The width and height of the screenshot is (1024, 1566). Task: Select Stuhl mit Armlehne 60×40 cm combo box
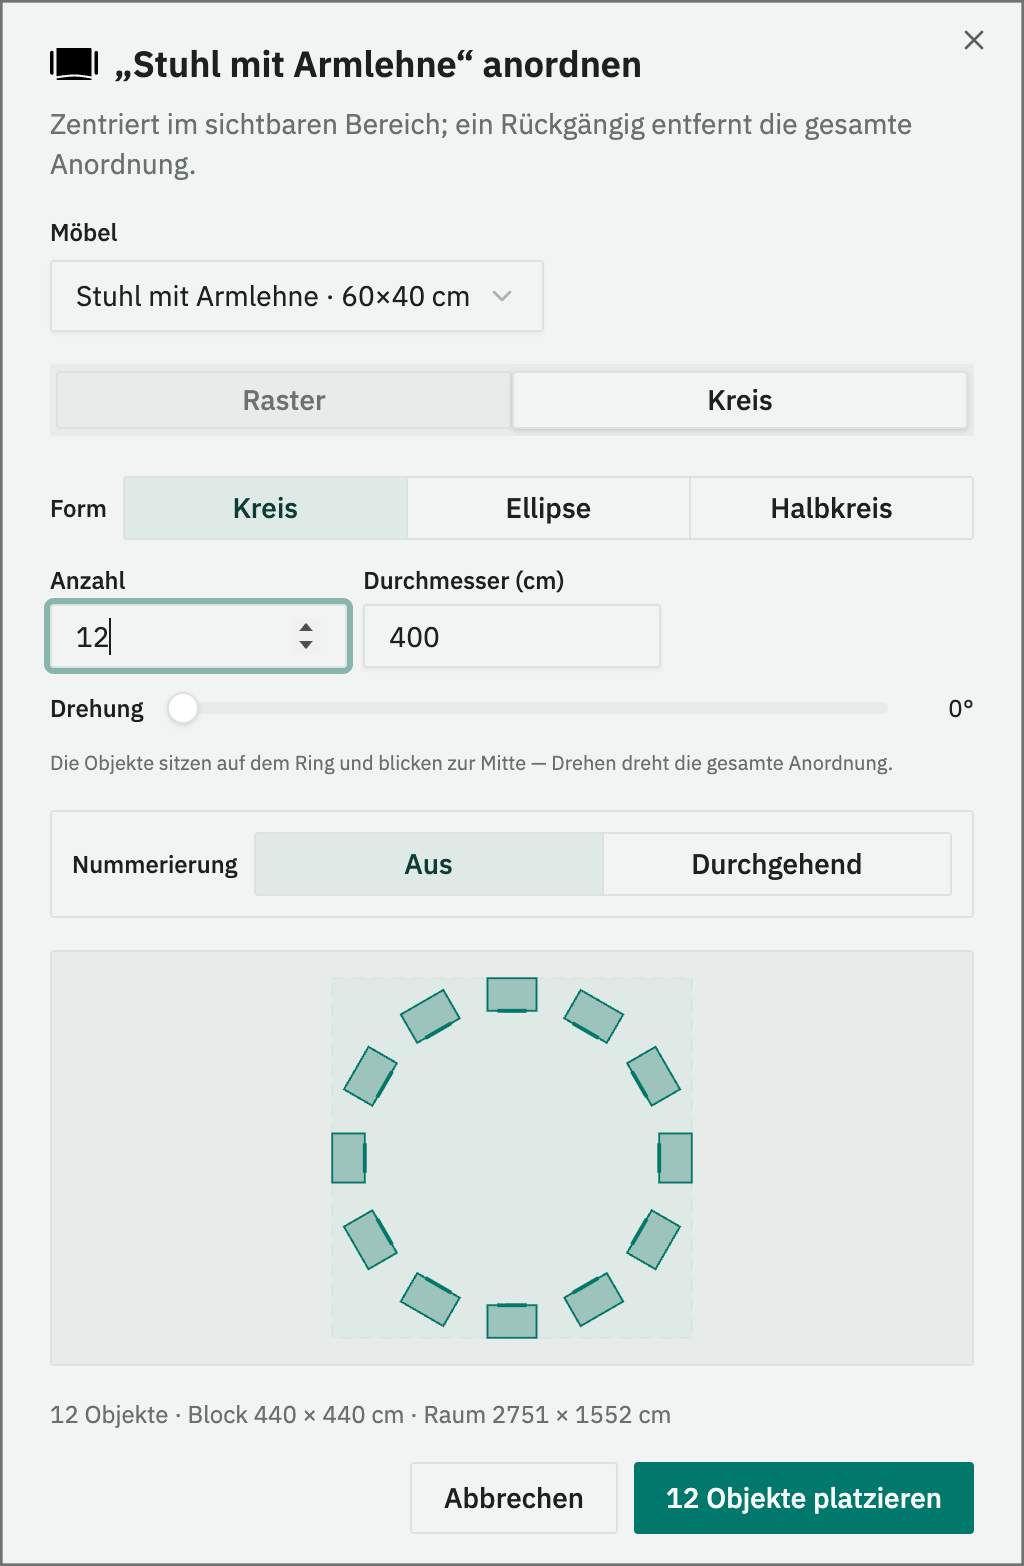click(x=297, y=296)
